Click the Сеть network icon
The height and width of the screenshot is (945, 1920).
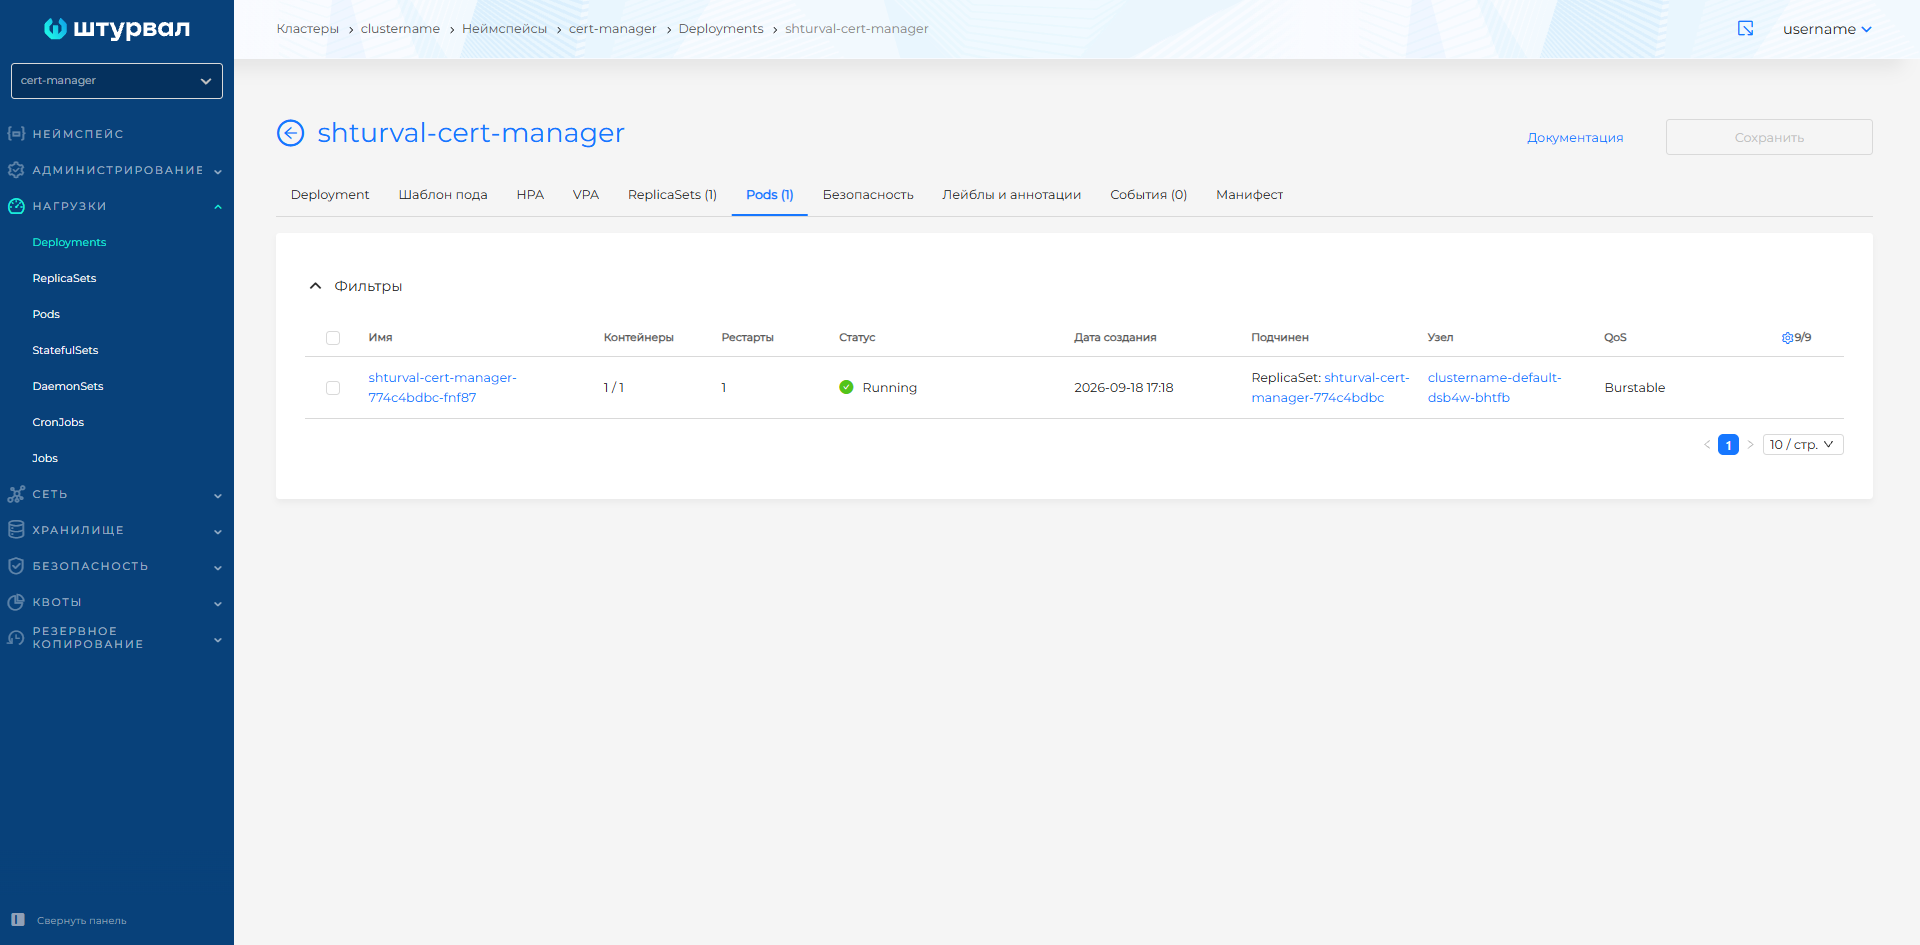click(x=16, y=494)
